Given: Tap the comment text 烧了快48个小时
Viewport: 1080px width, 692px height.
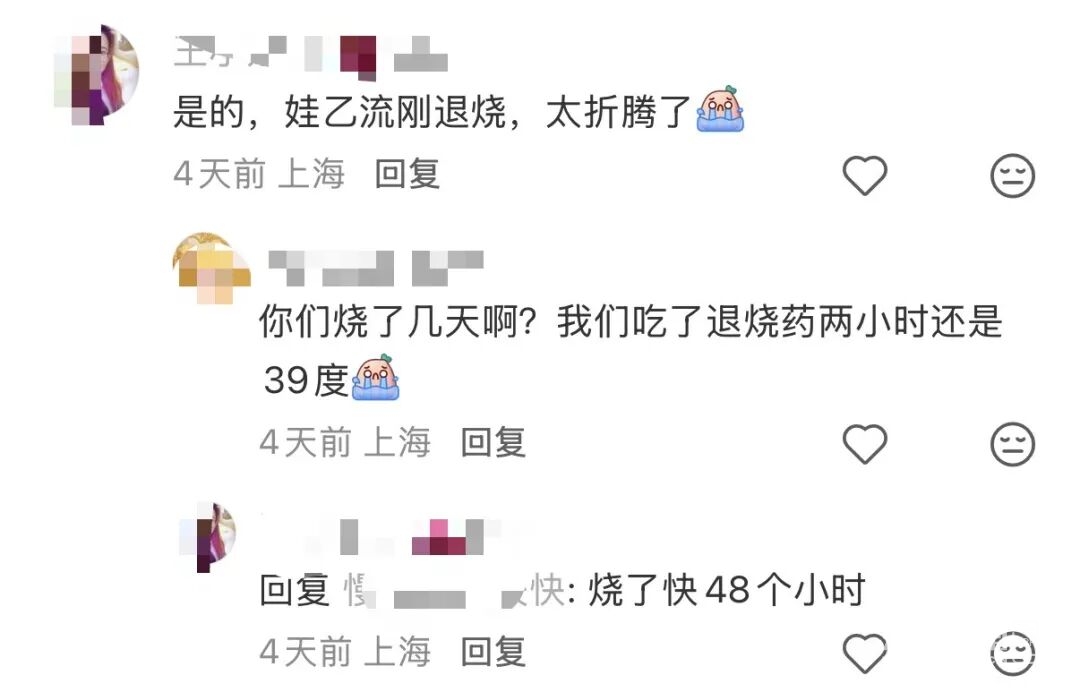Looking at the screenshot, I should tap(727, 591).
